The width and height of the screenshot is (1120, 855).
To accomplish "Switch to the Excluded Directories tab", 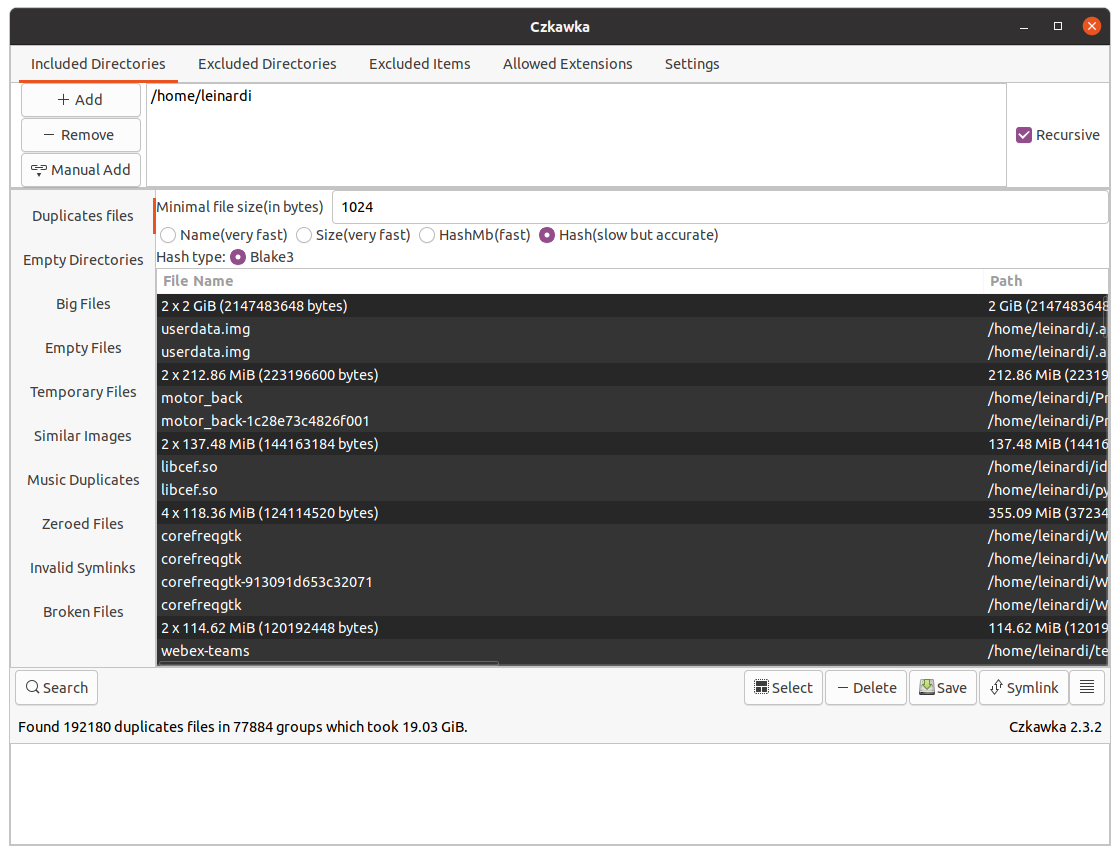I will 267,63.
